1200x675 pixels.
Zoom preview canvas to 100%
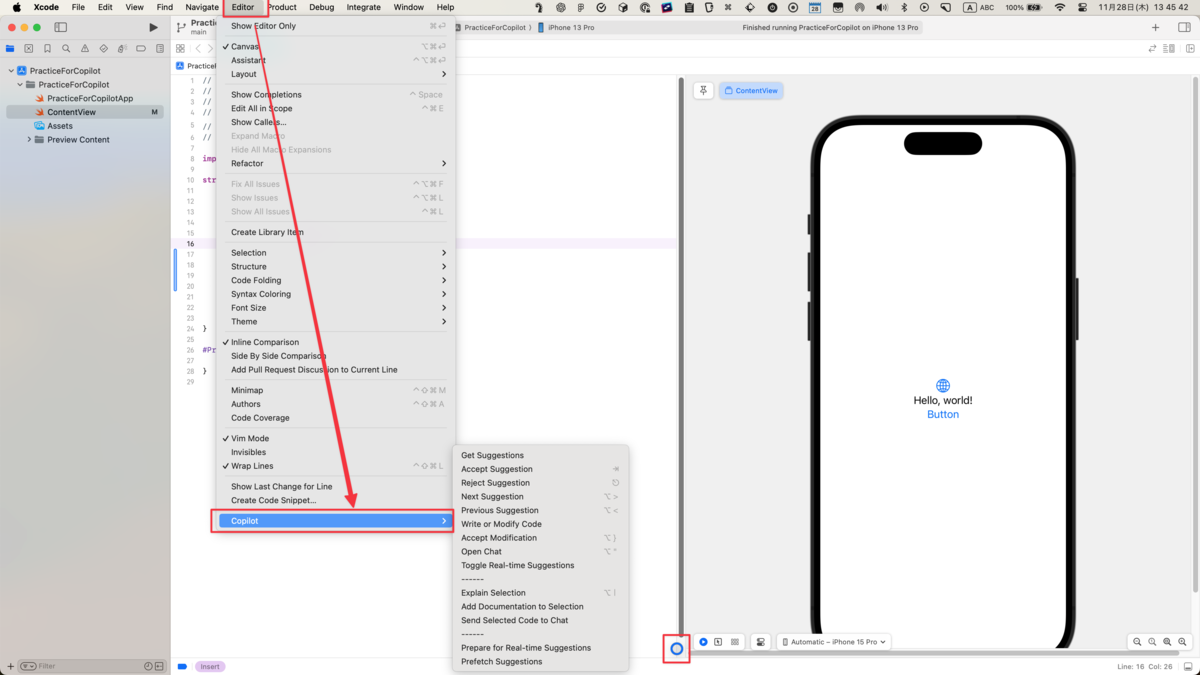[x=1152, y=642]
